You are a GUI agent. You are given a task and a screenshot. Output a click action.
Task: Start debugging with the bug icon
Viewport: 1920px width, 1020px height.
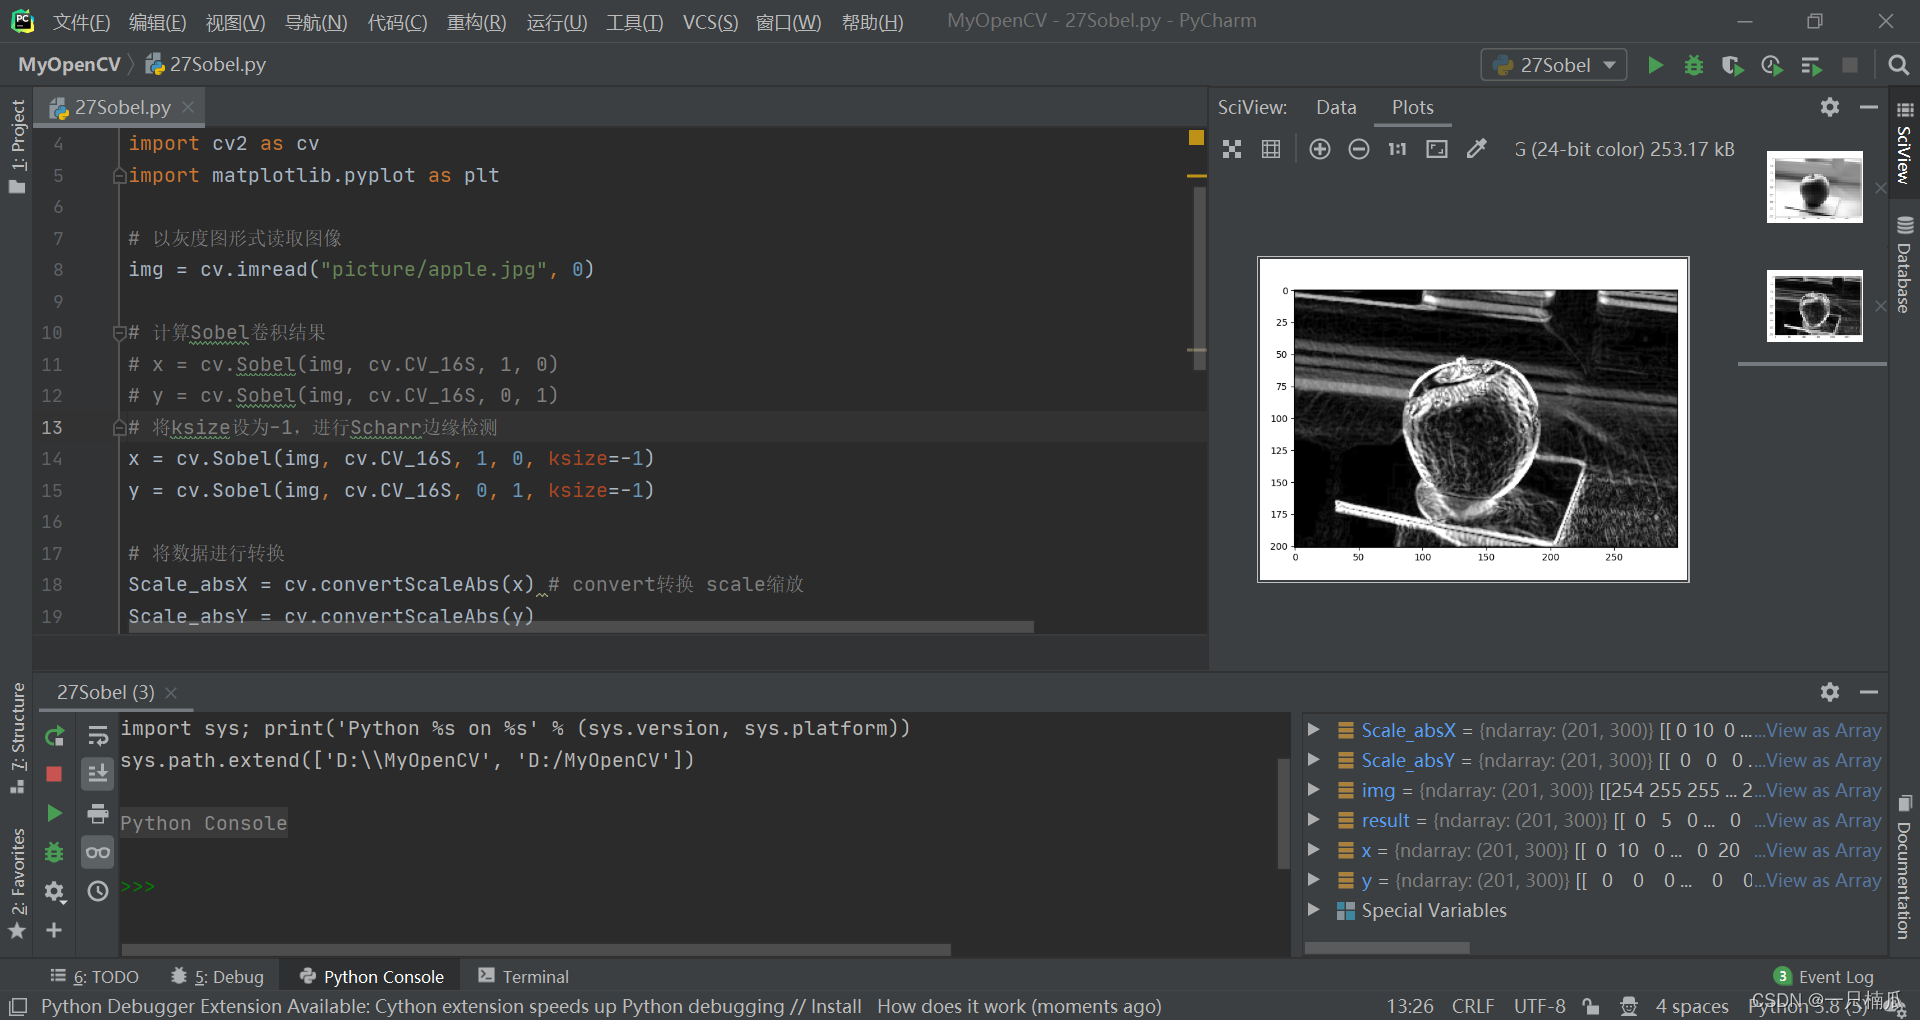pos(1693,64)
